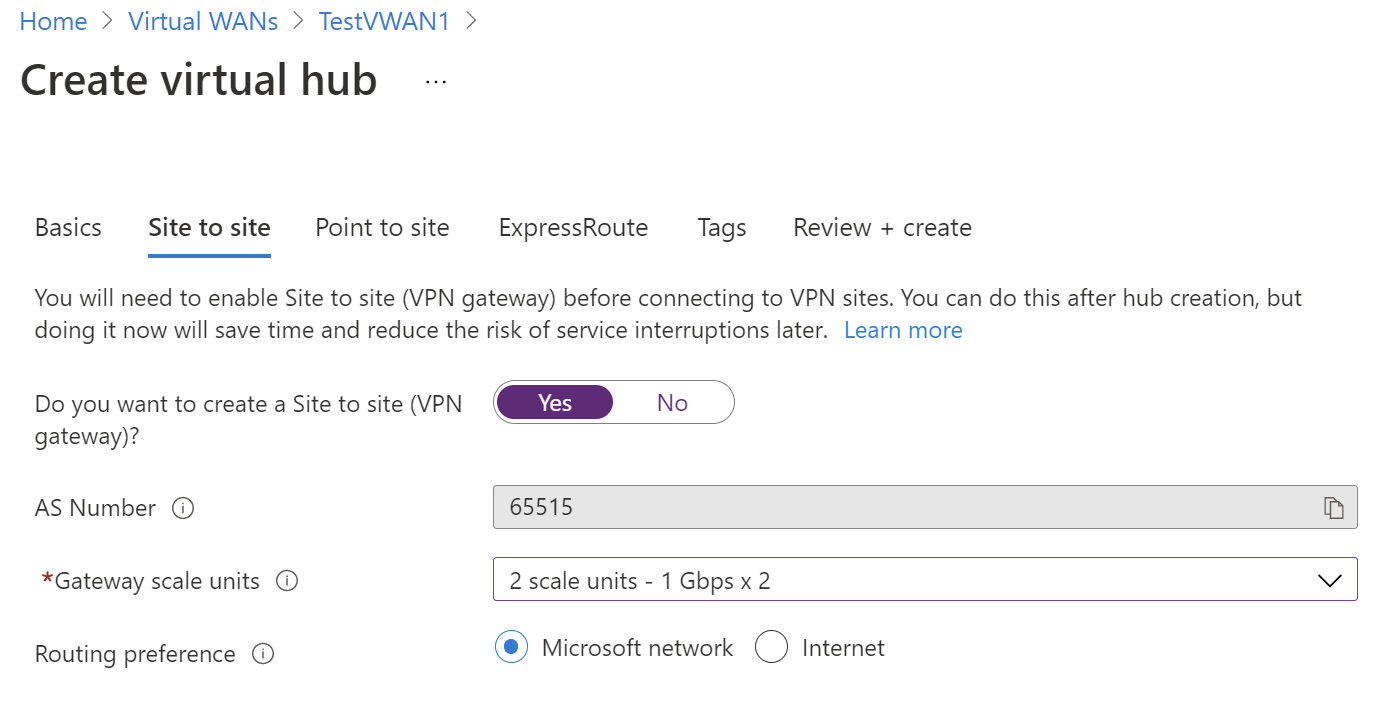Select Internet as routing preference
This screenshot has width=1385, height=711.
pos(771,647)
